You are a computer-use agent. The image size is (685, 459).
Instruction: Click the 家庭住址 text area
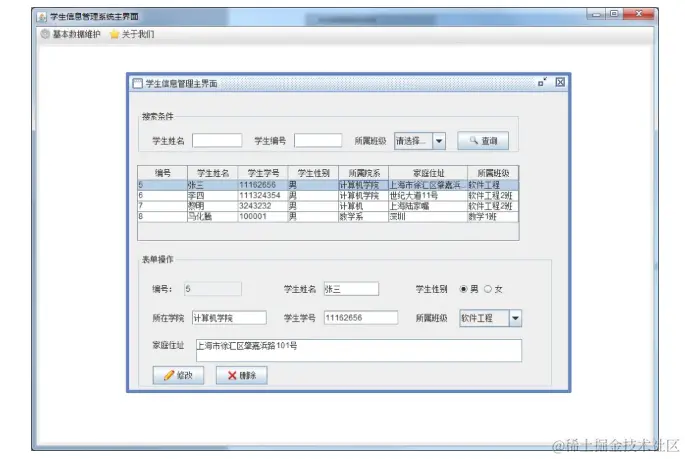[359, 350]
